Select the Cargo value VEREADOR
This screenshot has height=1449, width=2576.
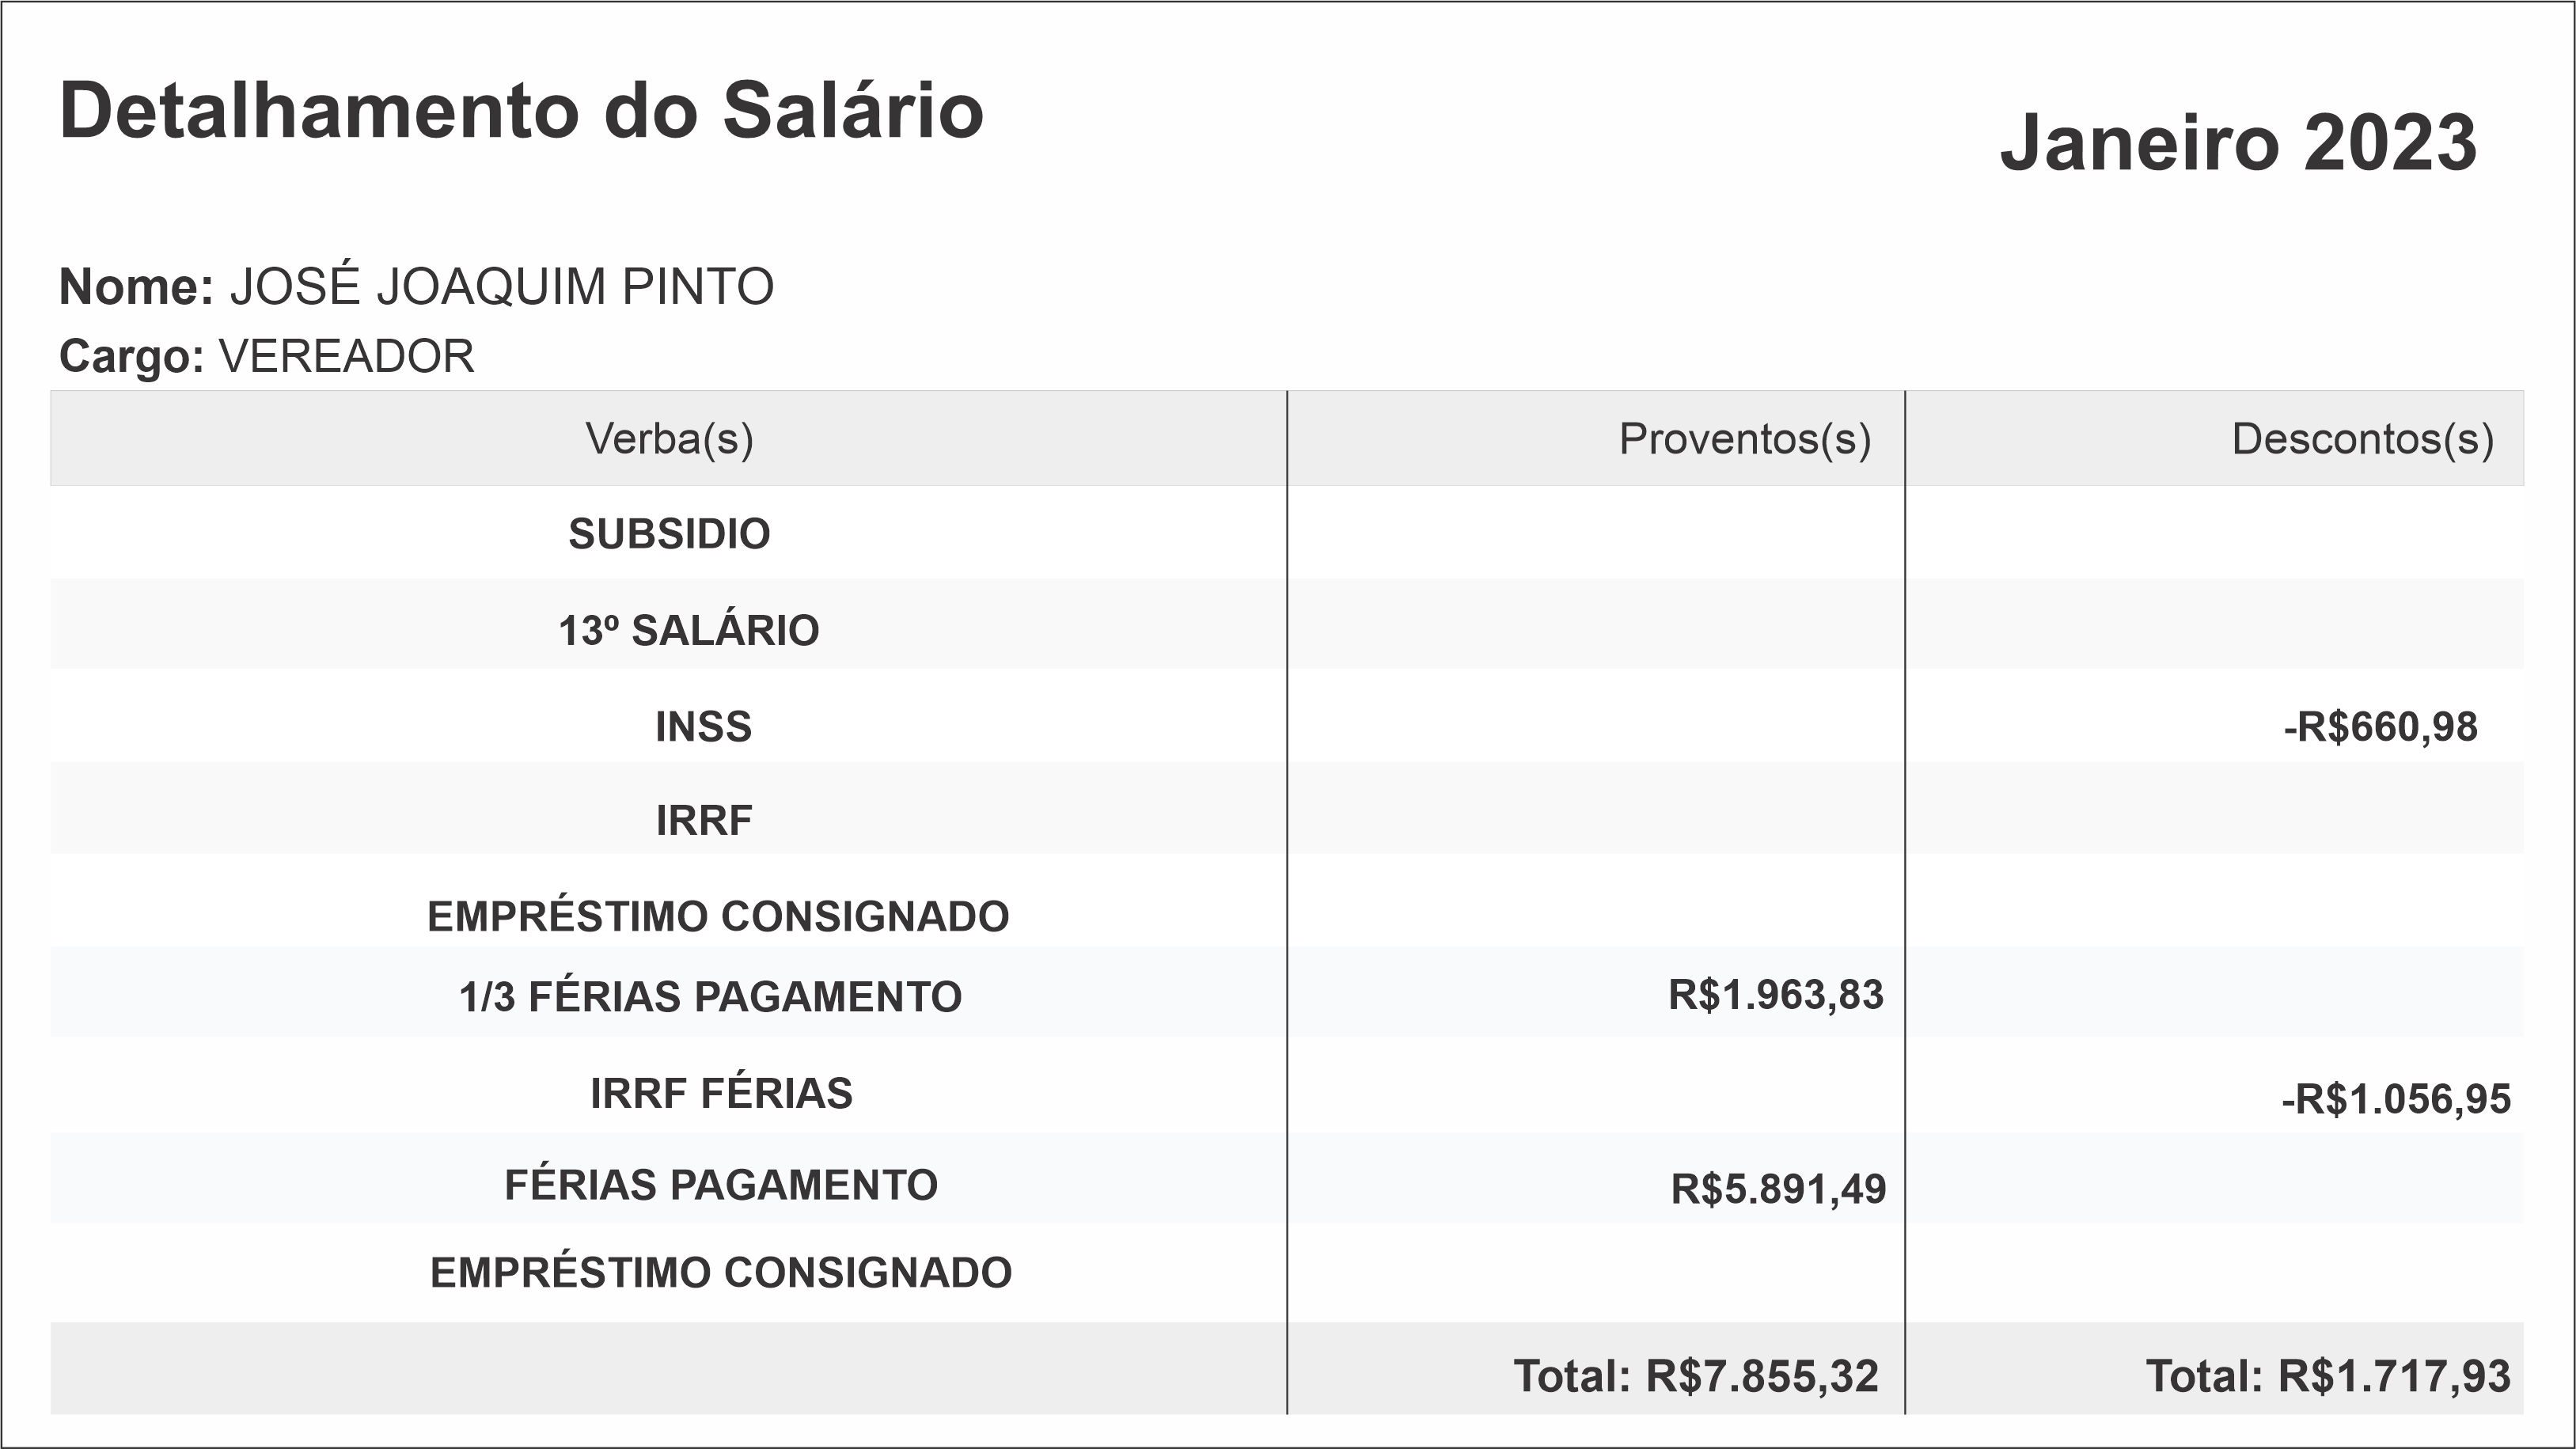[x=346, y=357]
